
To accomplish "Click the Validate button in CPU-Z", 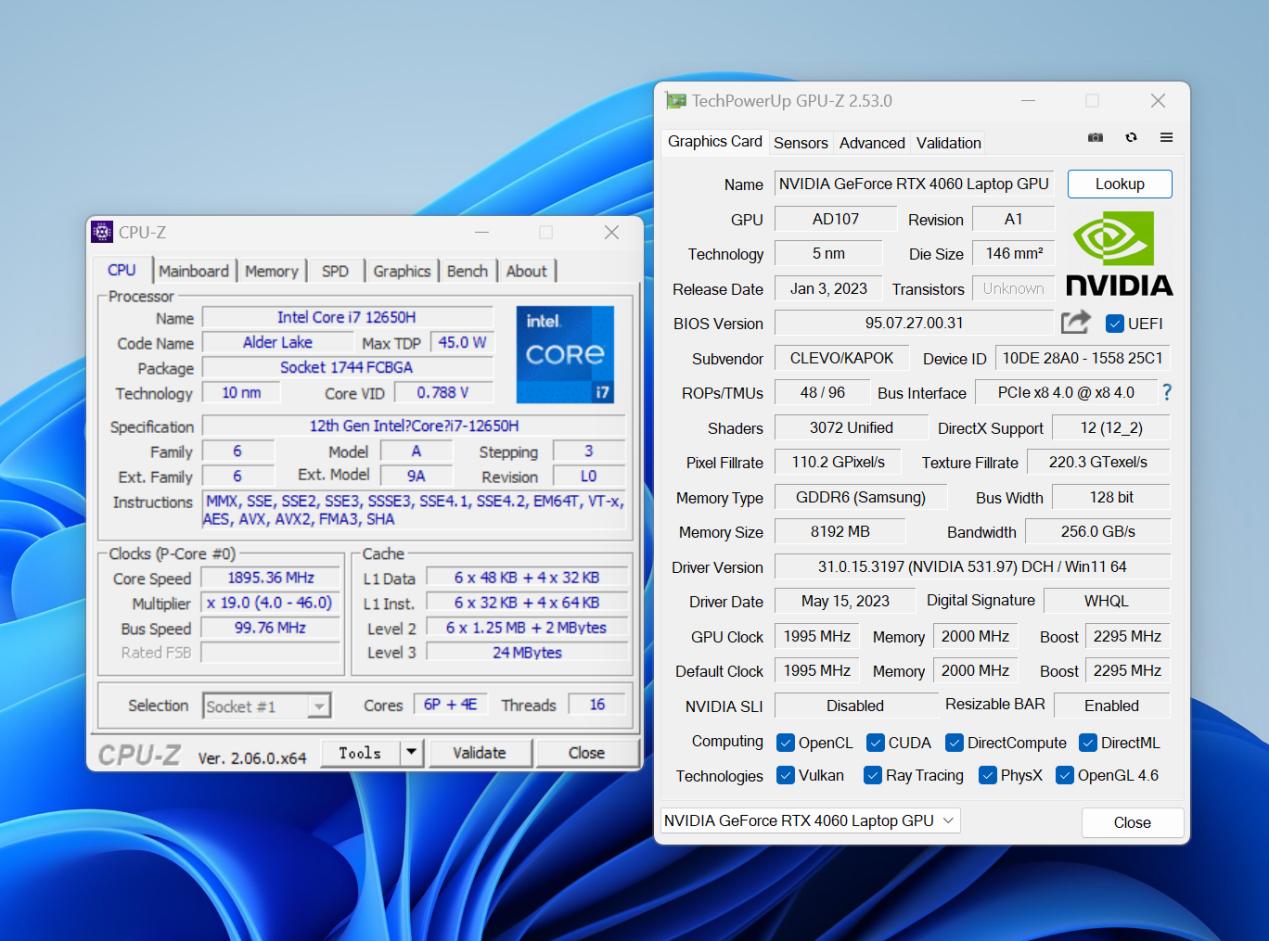I will tap(479, 753).
